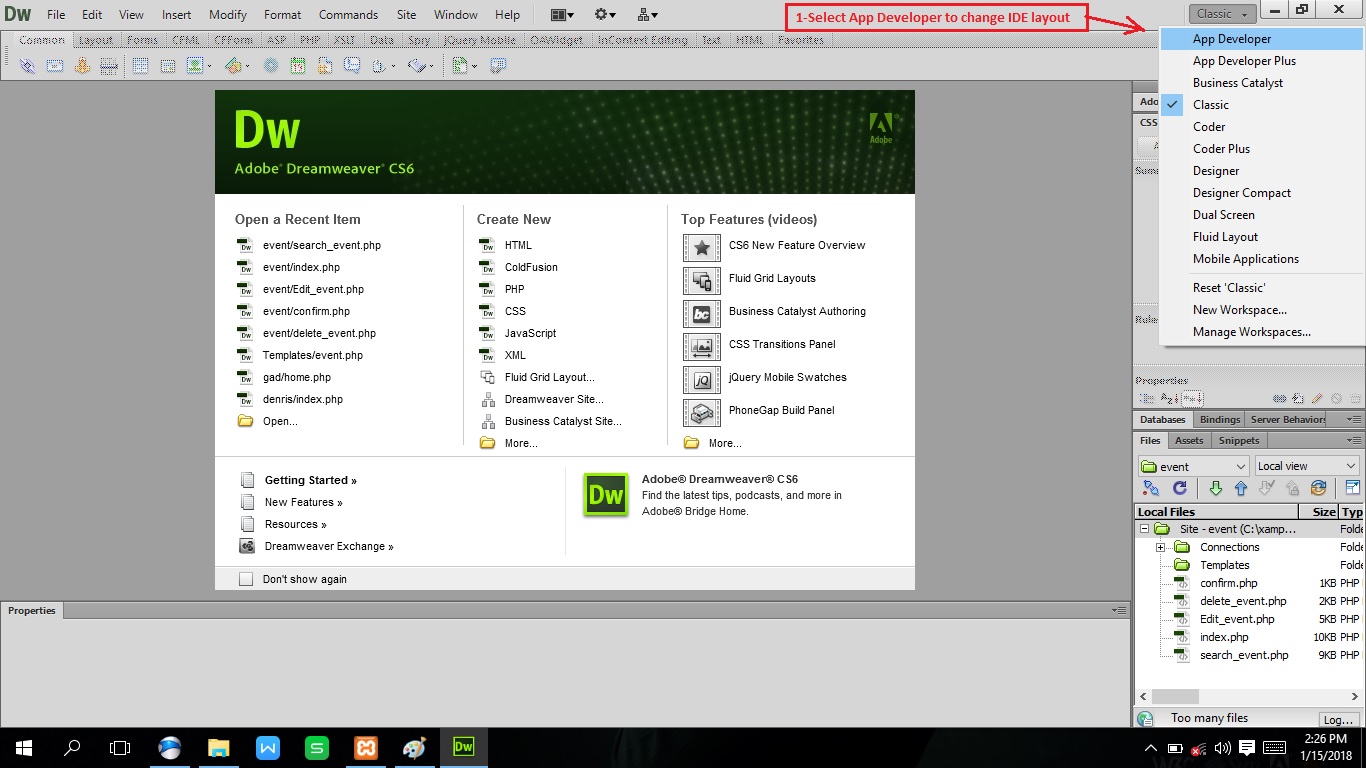The height and width of the screenshot is (768, 1366).
Task: Choose Coder Plus workspace
Action: (1262, 149)
